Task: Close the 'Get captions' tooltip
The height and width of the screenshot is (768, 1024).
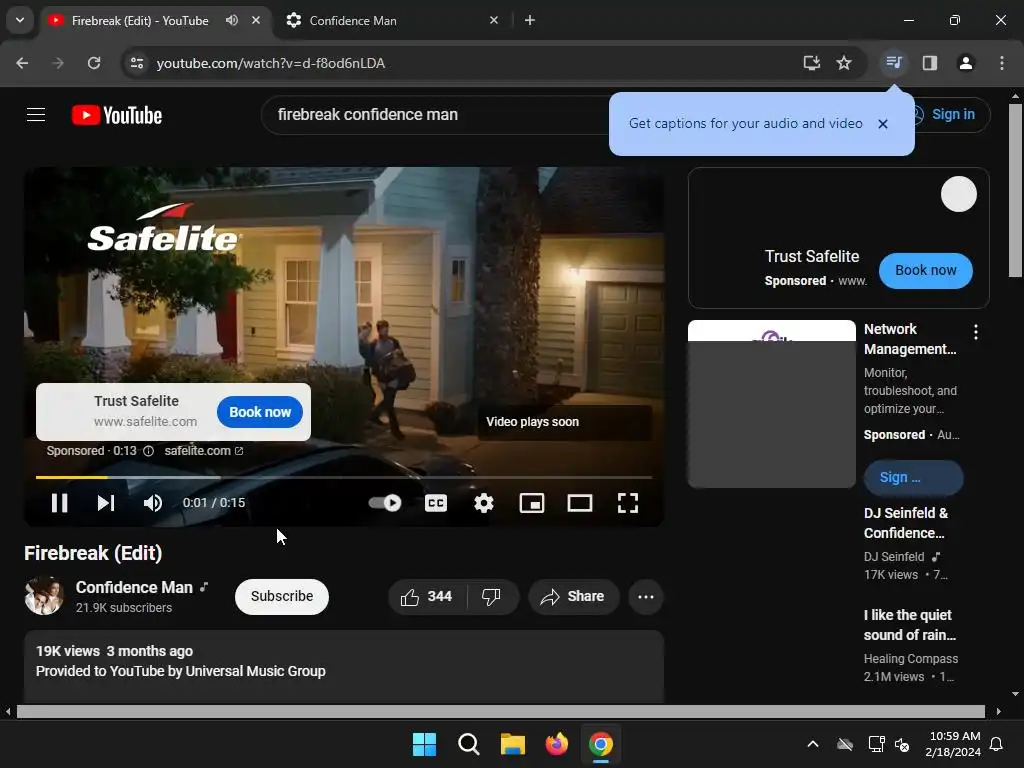Action: coord(883,124)
